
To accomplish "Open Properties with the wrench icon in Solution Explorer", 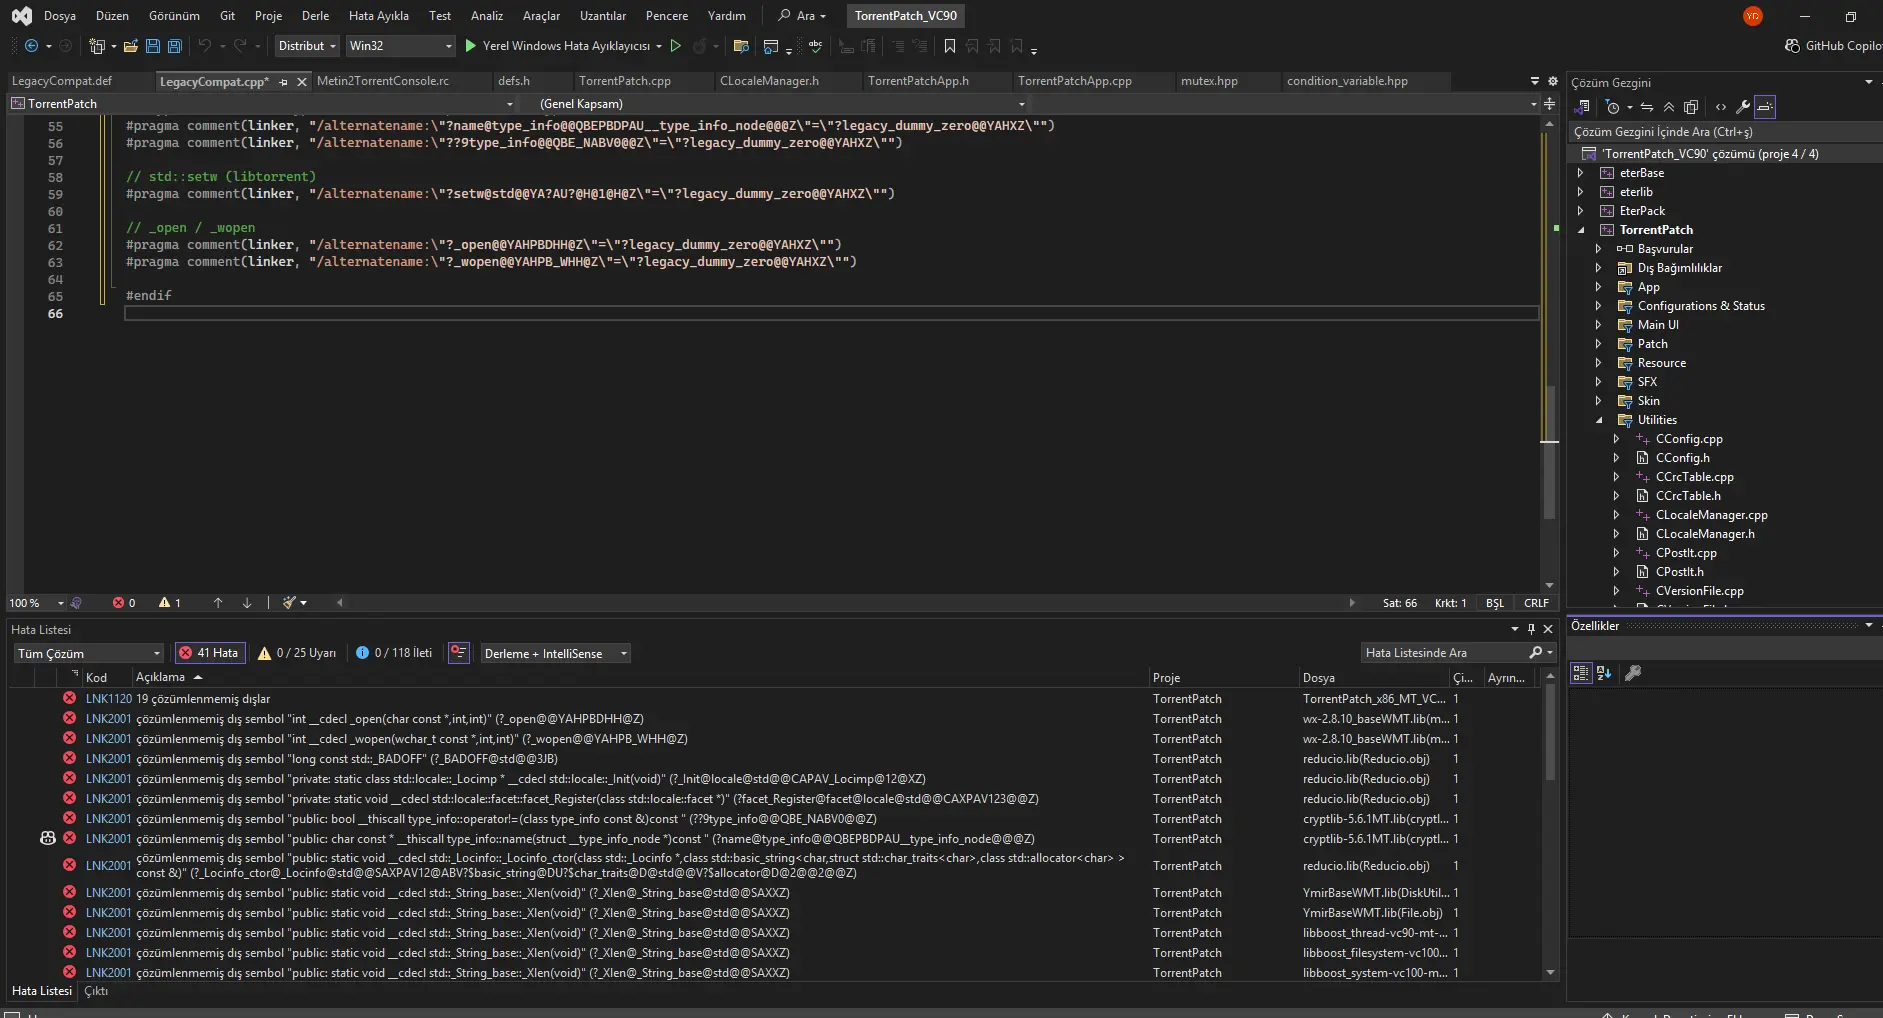I will pos(1743,107).
